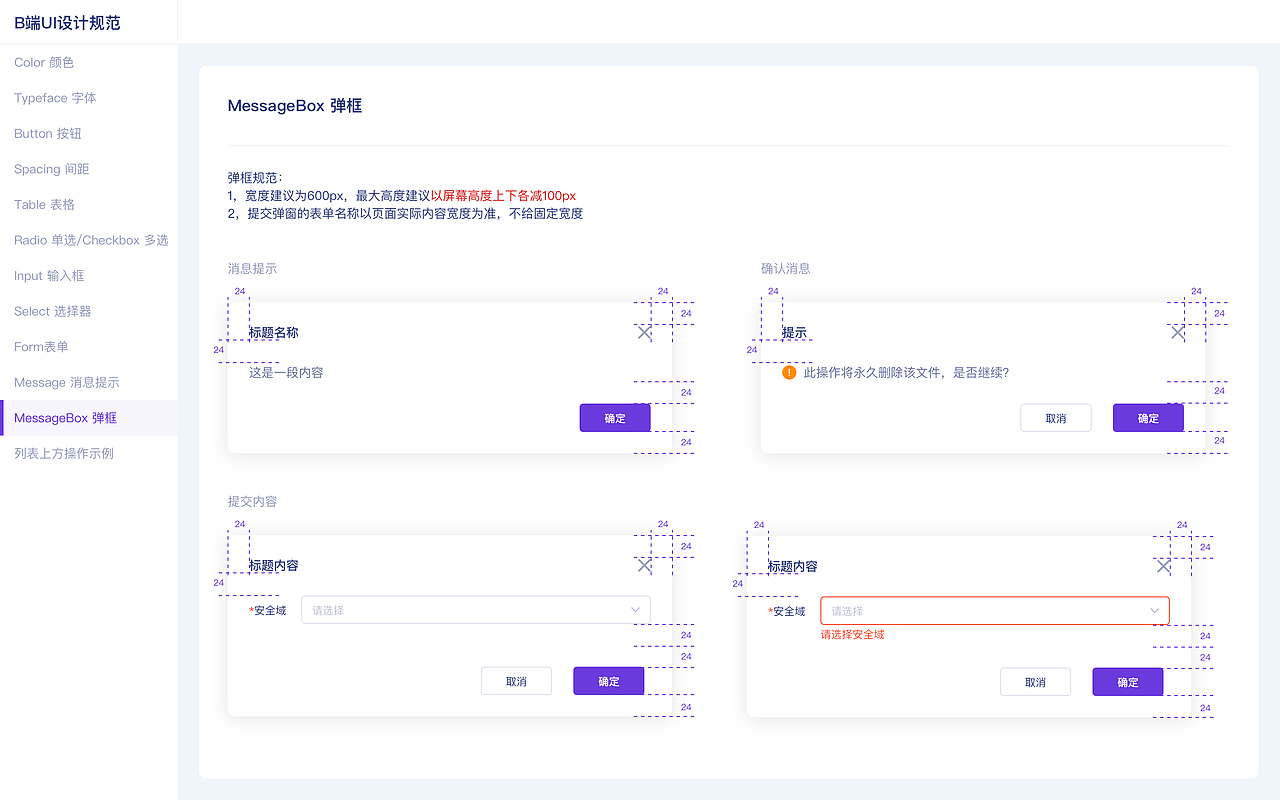The width and height of the screenshot is (1280, 800).
Task: Click the 消息提示 section label
Action: (252, 268)
